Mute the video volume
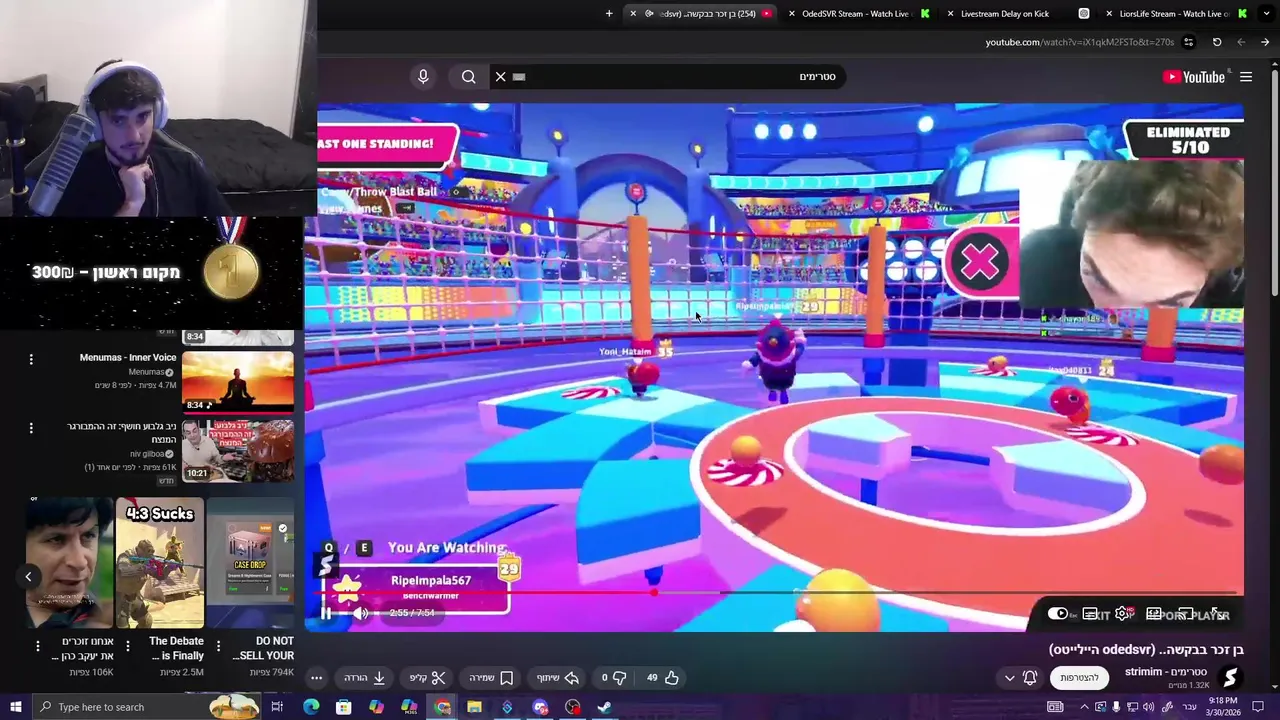Image resolution: width=1280 pixels, height=720 pixels. tap(361, 613)
